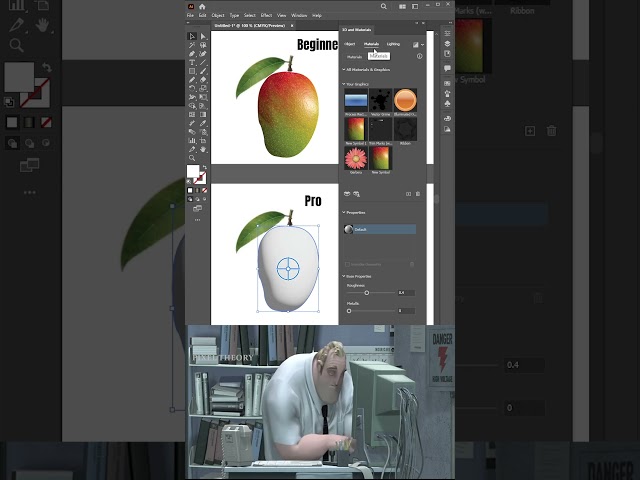This screenshot has height=480, width=640.
Task: Choose the Column Graph tool
Action: click(192, 140)
